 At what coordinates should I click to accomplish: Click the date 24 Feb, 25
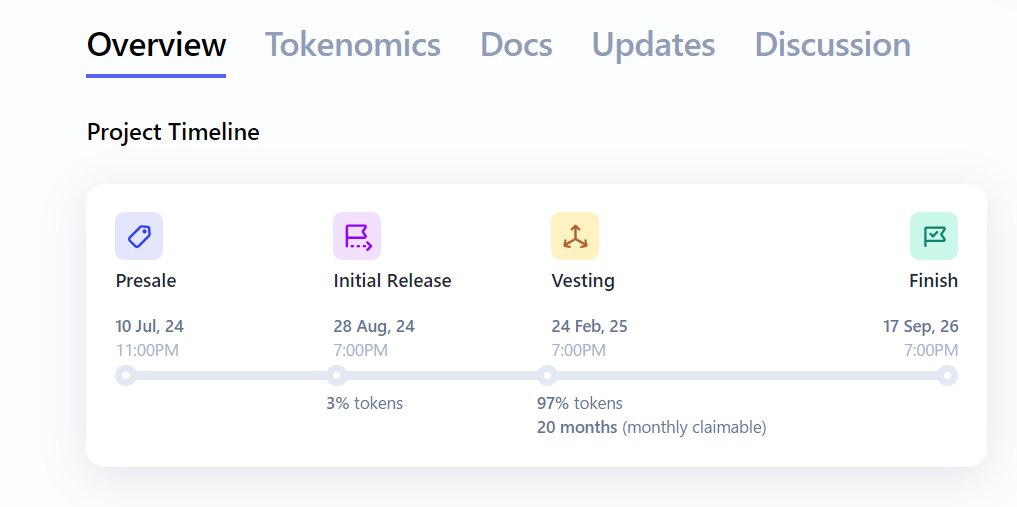pyautogui.click(x=590, y=326)
